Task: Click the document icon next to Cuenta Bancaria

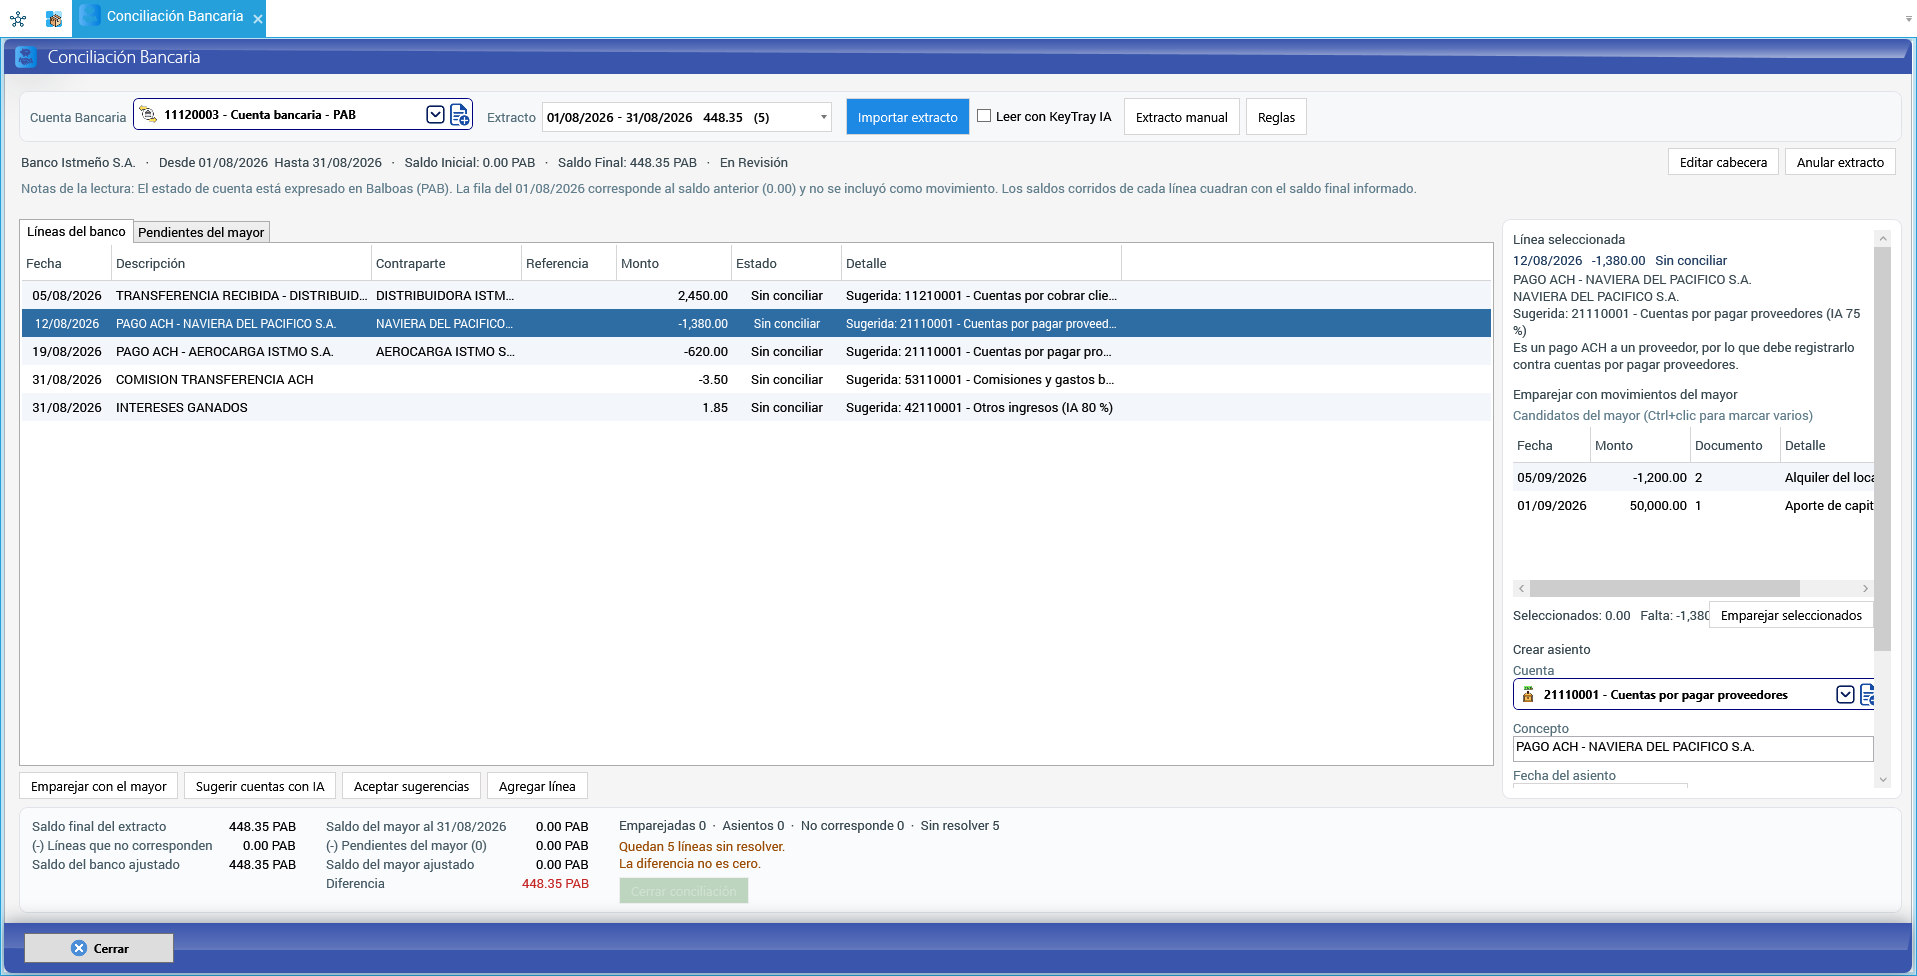Action: tap(459, 115)
